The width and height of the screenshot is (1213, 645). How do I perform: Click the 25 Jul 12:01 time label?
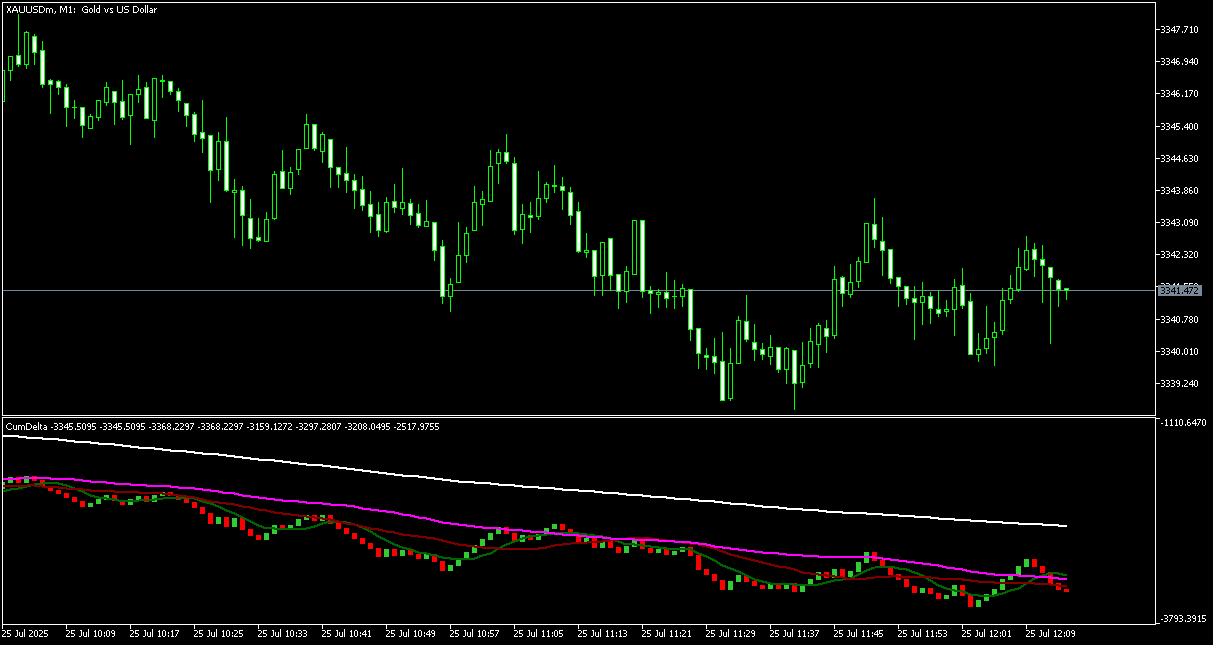pos(987,634)
